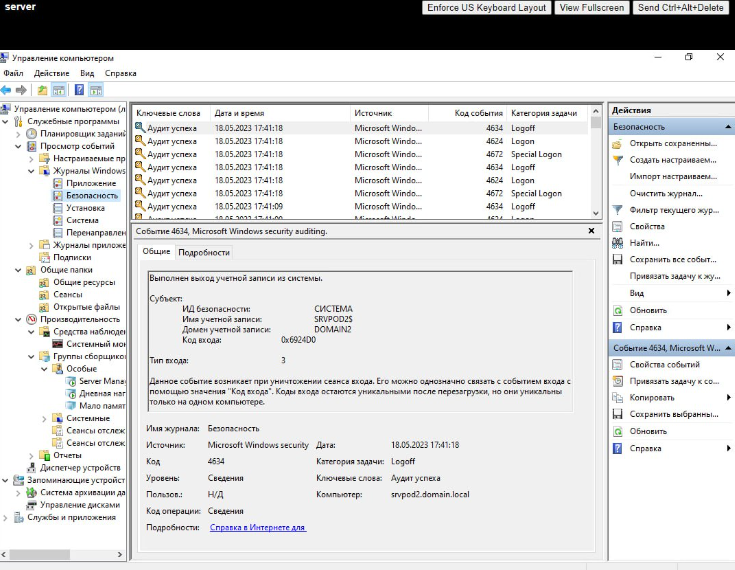Viewport: 735px width, 570px height.
Task: Click the View Fullscreen button
Action: [x=592, y=8]
